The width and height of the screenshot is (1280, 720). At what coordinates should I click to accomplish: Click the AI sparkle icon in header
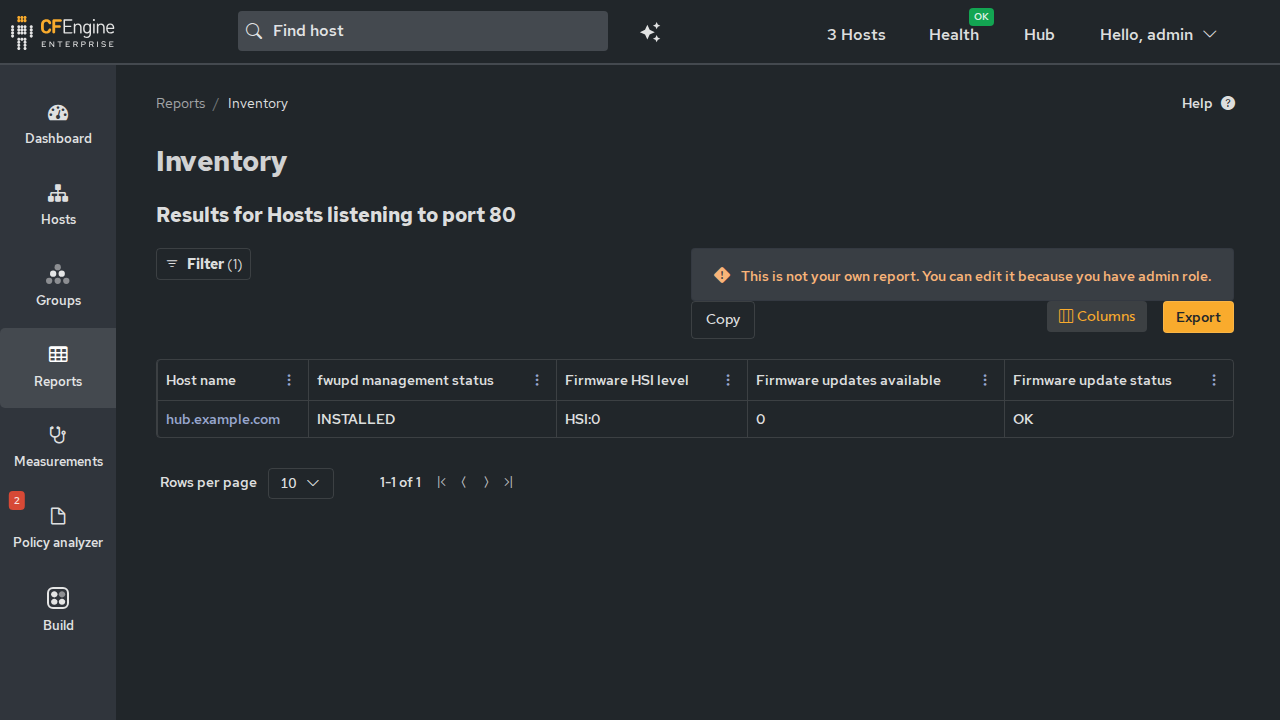tap(650, 32)
